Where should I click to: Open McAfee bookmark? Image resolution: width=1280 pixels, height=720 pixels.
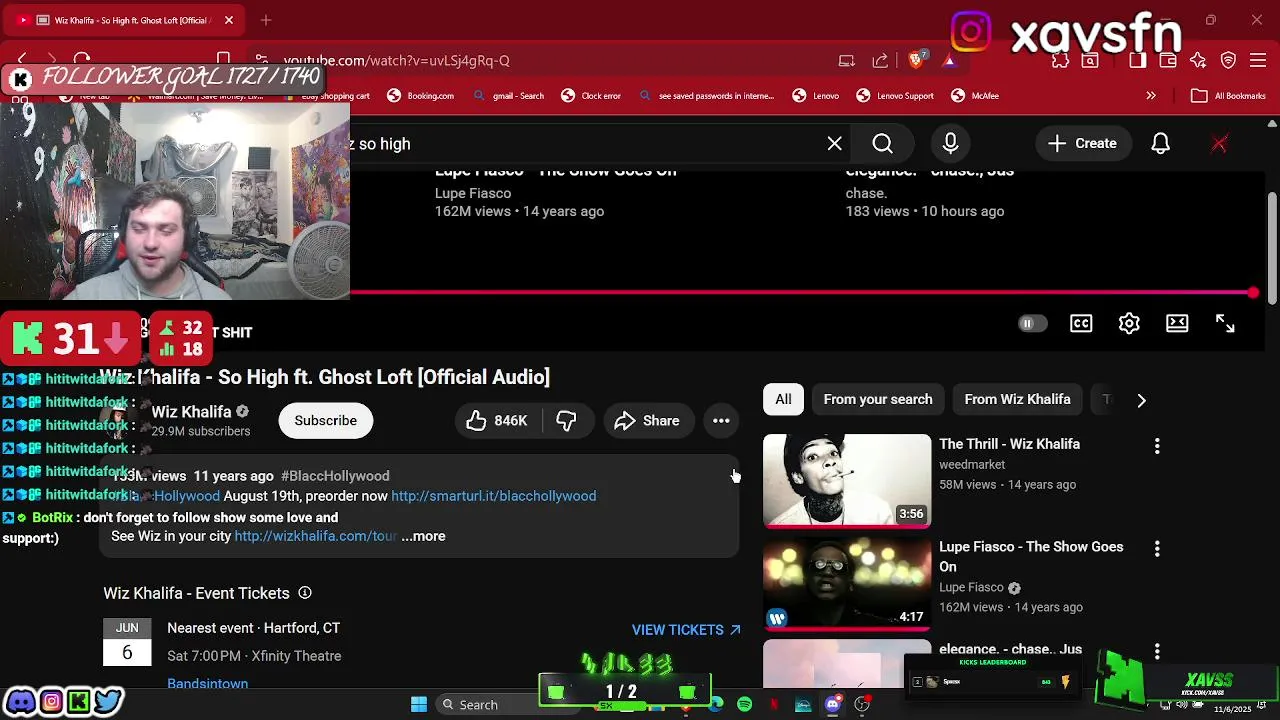tap(975, 96)
